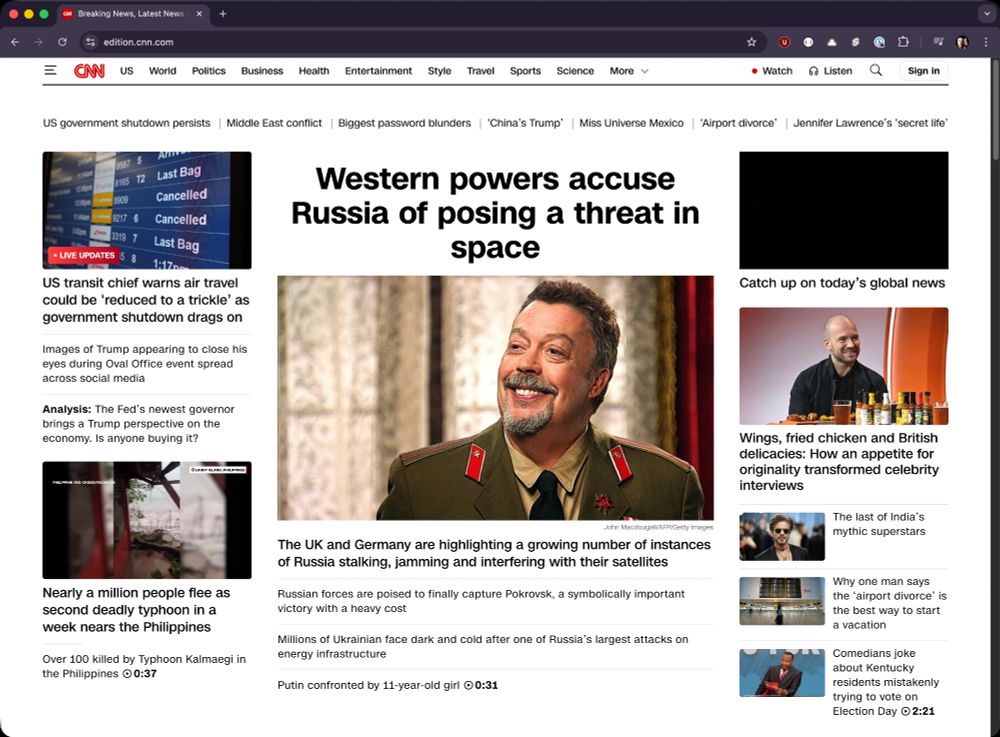Switch to the Politics section
Screen dimensions: 1000x737
click(208, 71)
